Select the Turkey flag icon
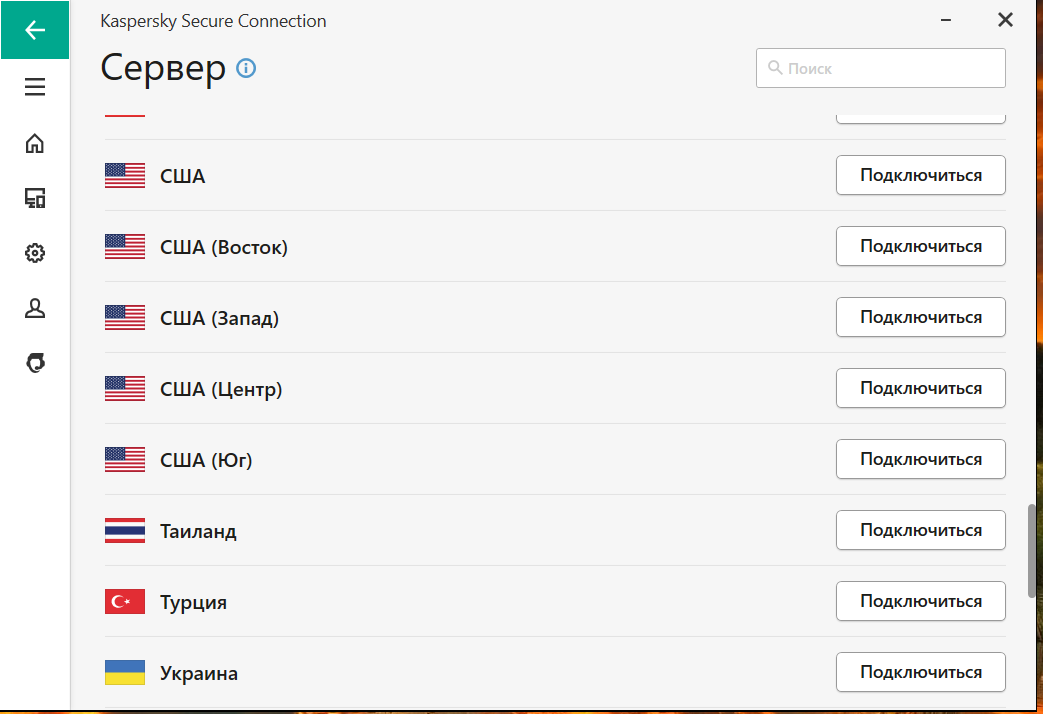Viewport: 1043px width, 714px height. point(125,602)
